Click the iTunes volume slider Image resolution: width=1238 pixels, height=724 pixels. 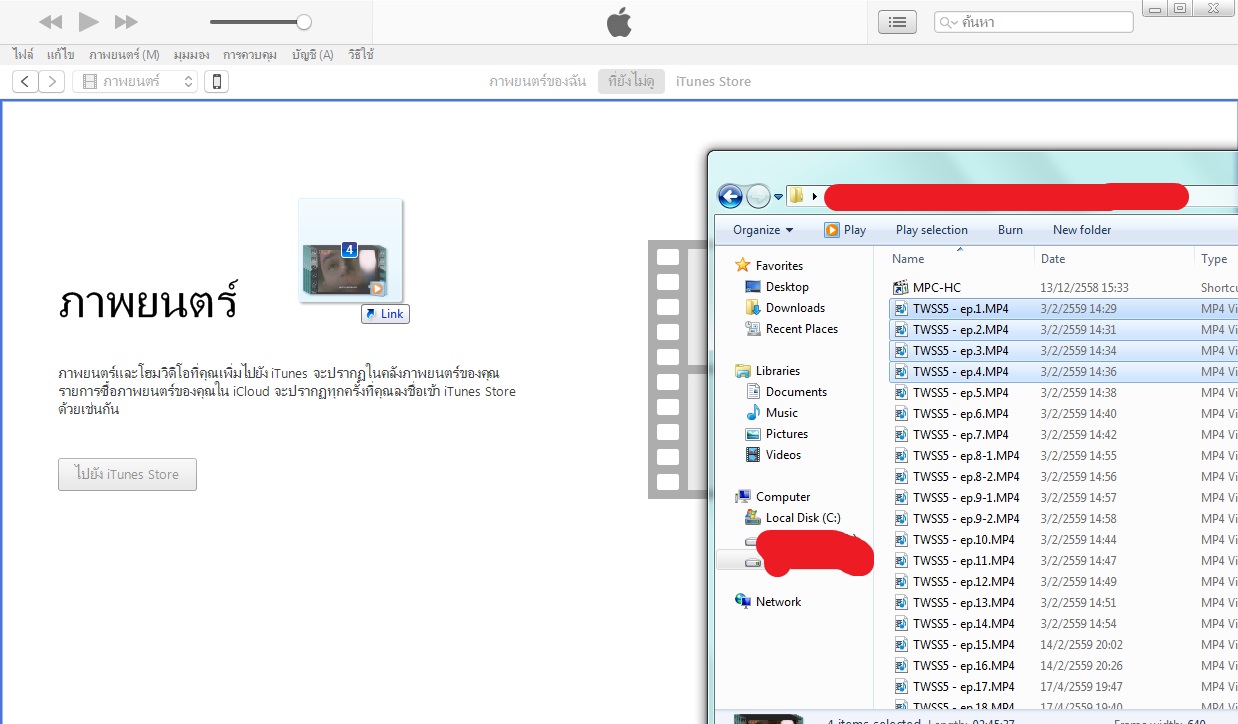click(x=260, y=22)
